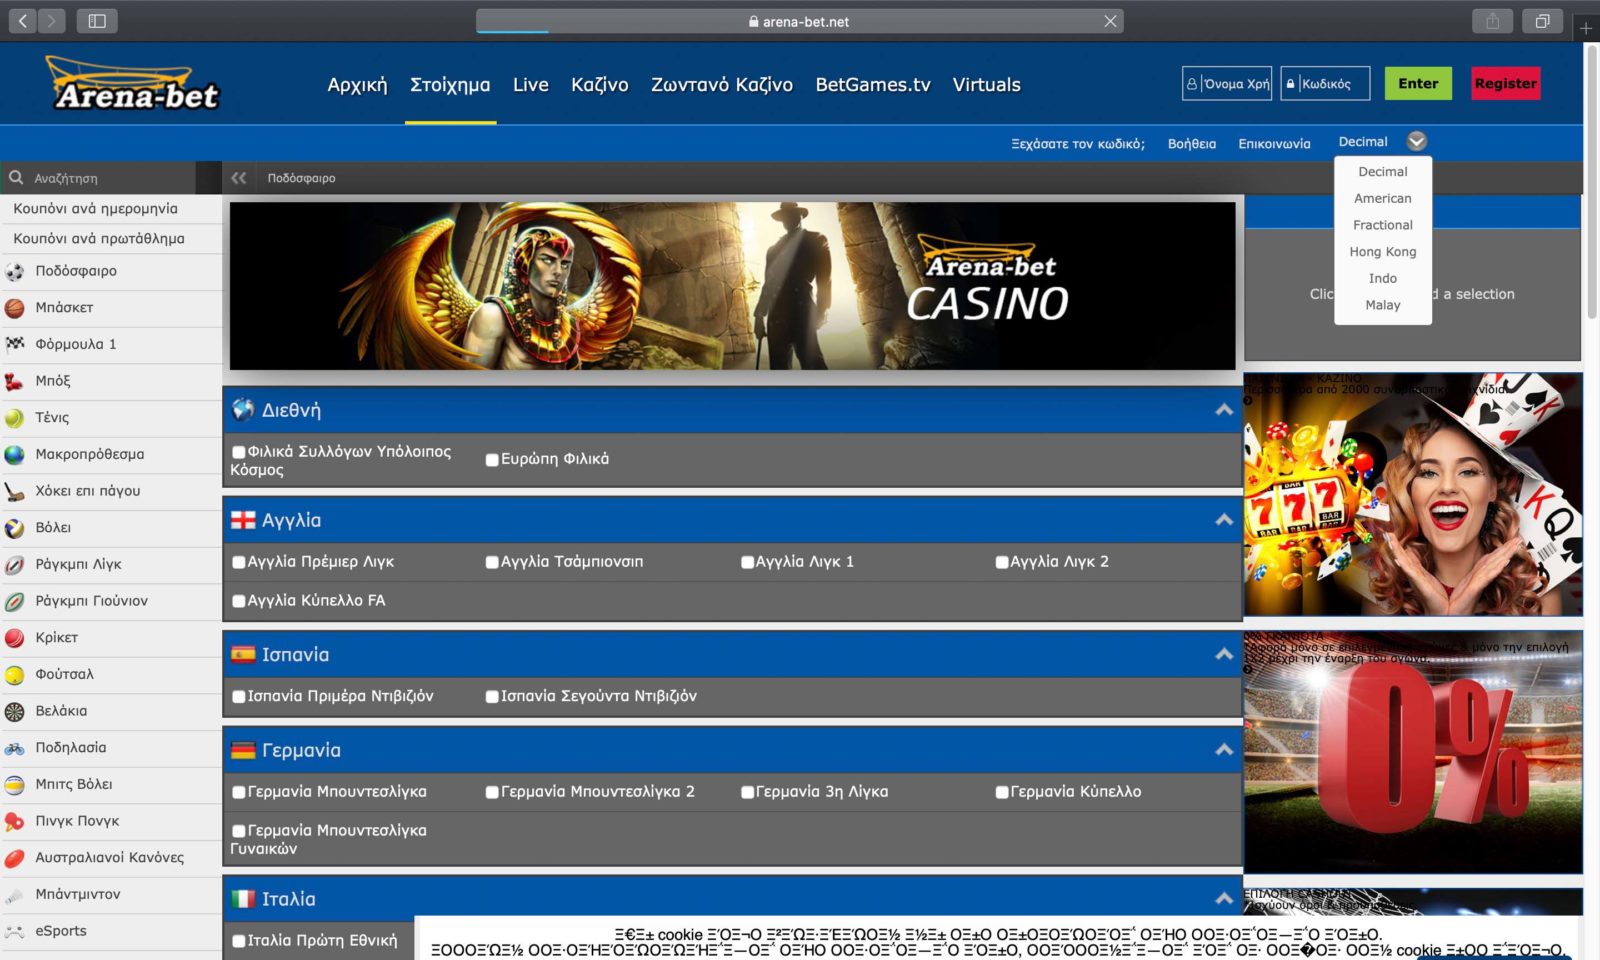Click the hockey stick icon for Χόκεϊ επι πάγου

(15, 491)
